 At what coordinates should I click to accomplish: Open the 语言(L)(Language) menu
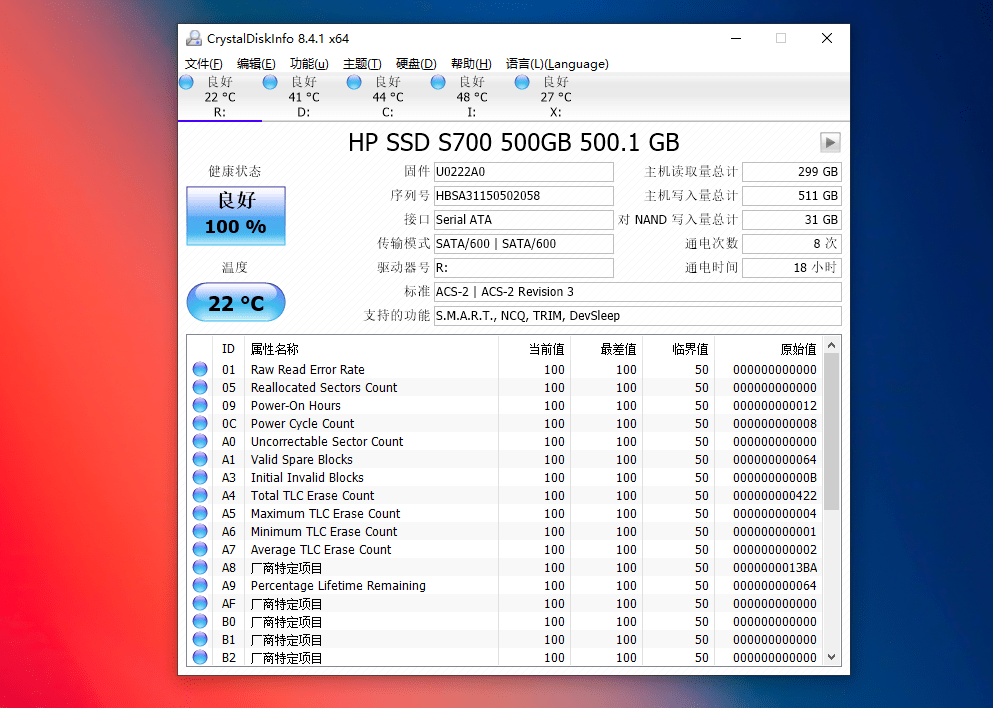[557, 64]
